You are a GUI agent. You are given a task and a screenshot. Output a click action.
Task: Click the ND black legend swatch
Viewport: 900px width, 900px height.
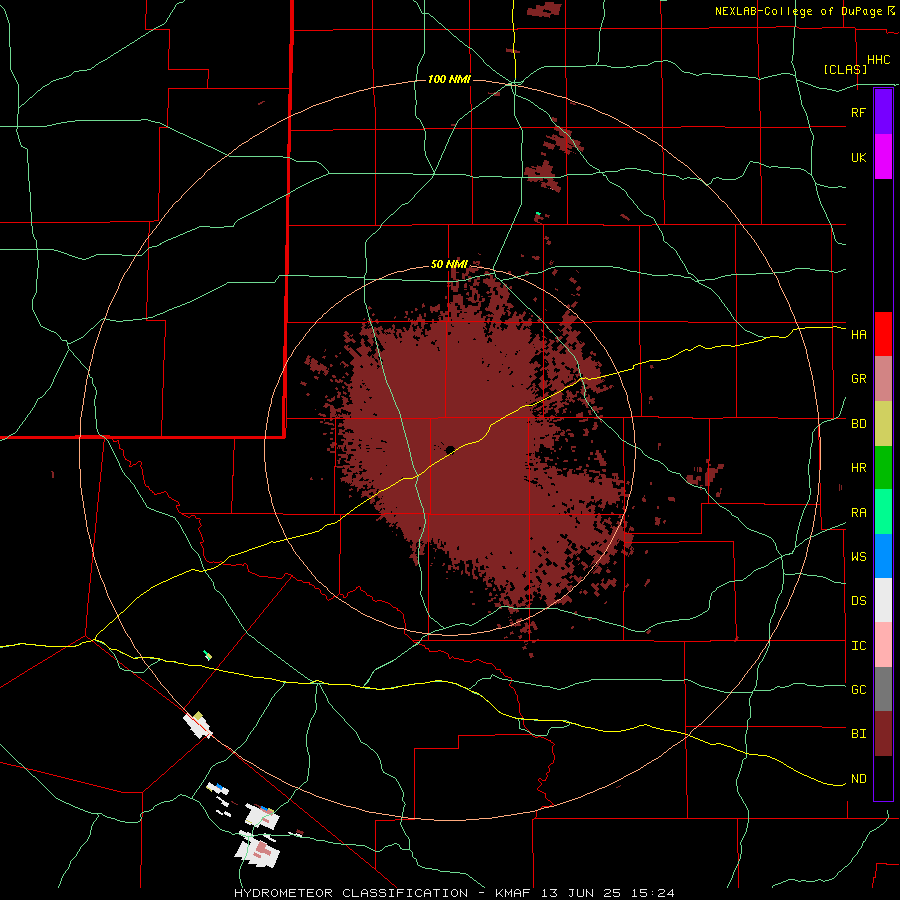point(883,778)
